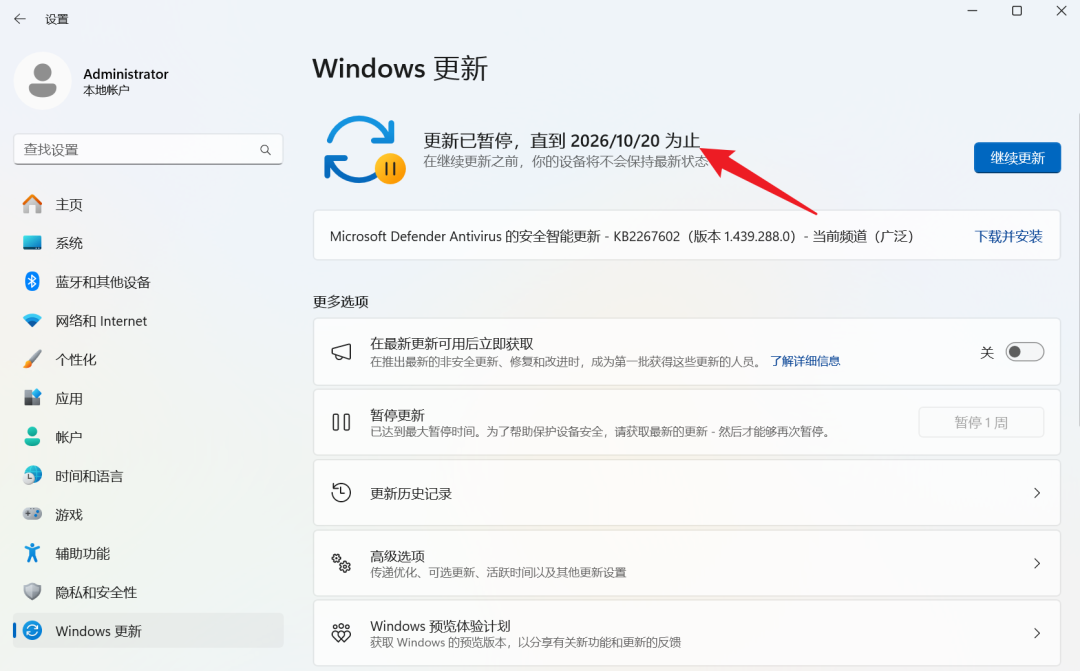Viewport: 1080px width, 671px height.
Task: Click the 个性化 paintbrush icon
Action: (33, 359)
